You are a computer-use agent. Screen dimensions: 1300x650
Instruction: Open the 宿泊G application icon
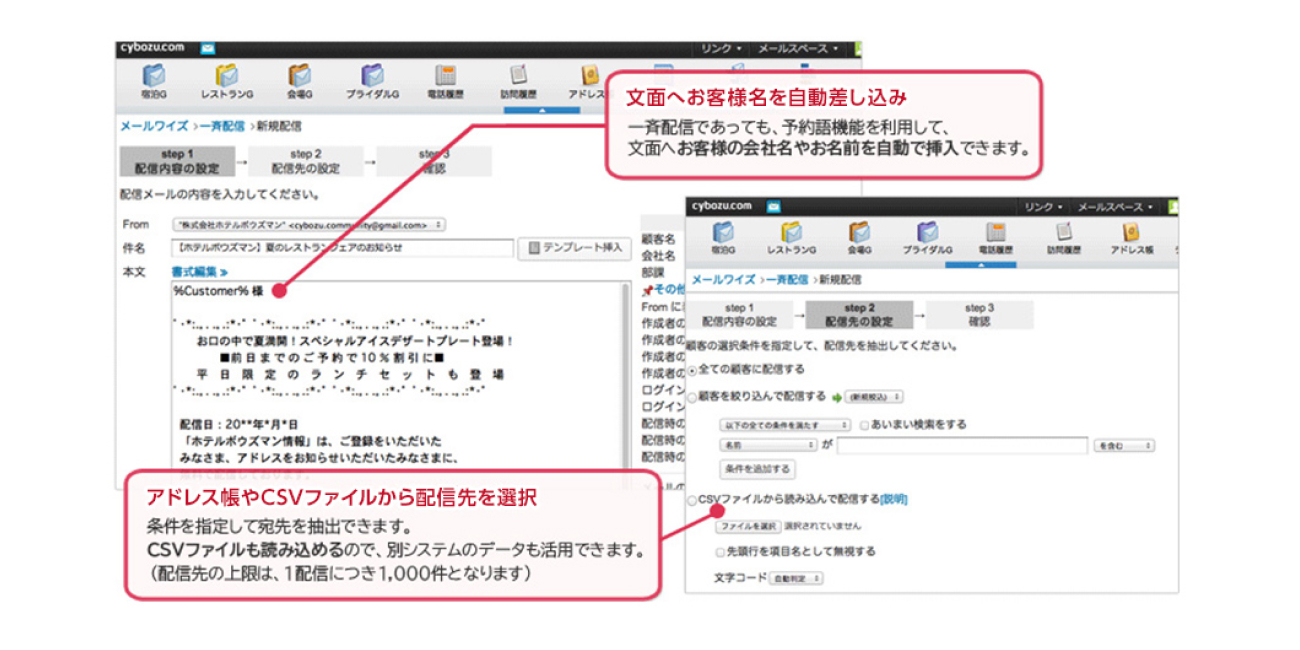click(152, 75)
